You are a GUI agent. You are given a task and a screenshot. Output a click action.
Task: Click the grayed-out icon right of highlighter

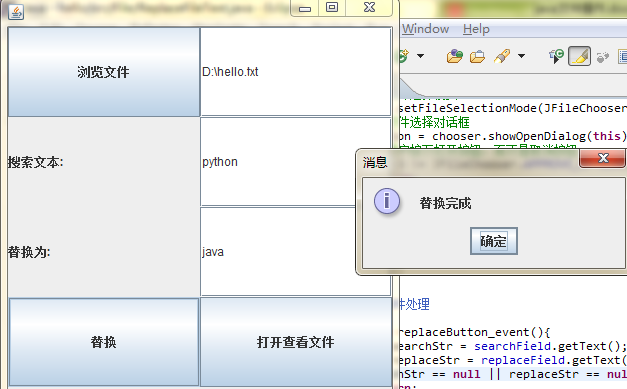pyautogui.click(x=603, y=57)
